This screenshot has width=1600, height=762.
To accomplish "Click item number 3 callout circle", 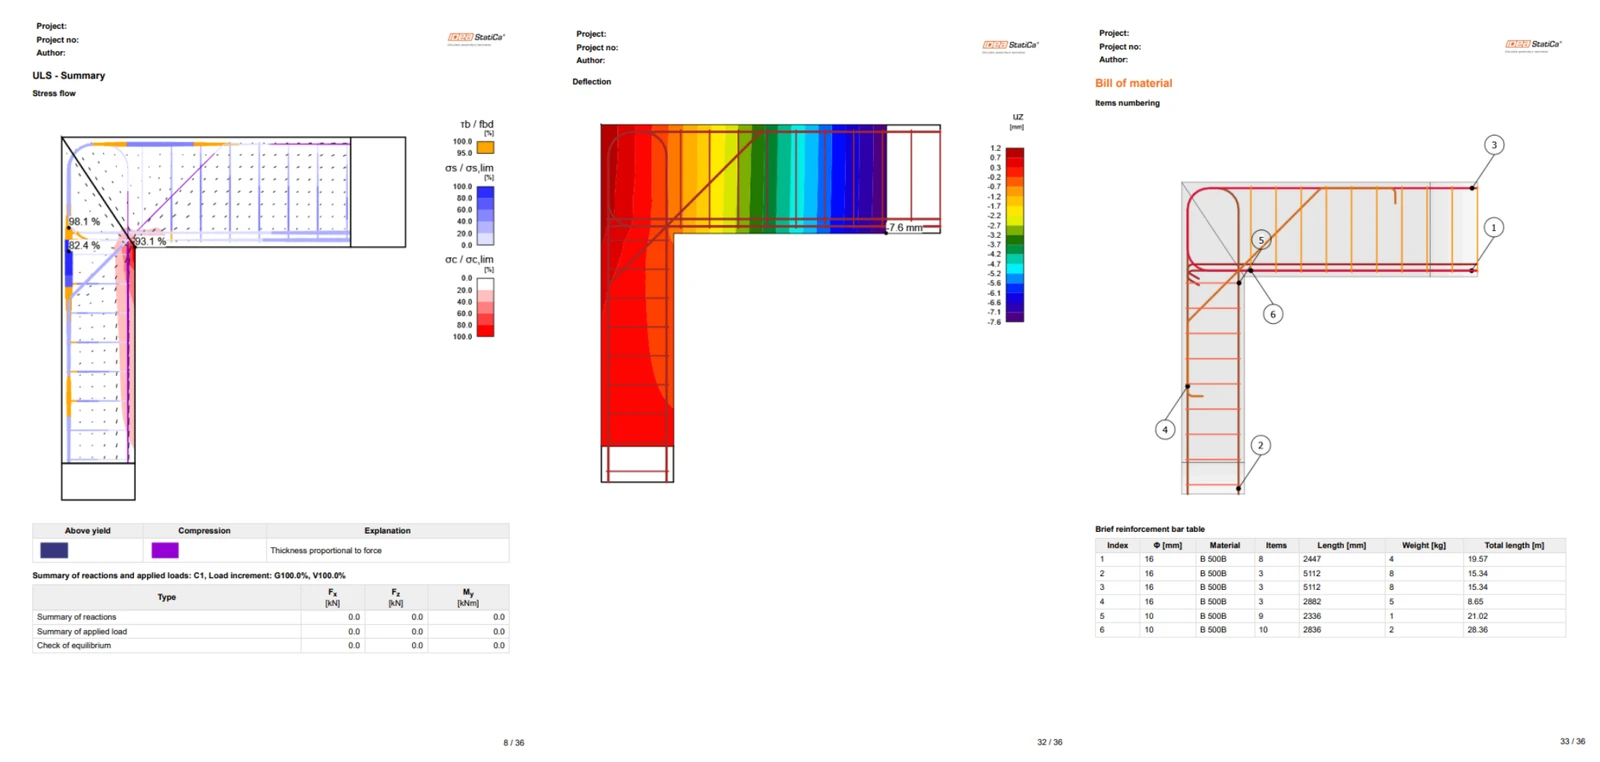I will click(x=1494, y=145).
